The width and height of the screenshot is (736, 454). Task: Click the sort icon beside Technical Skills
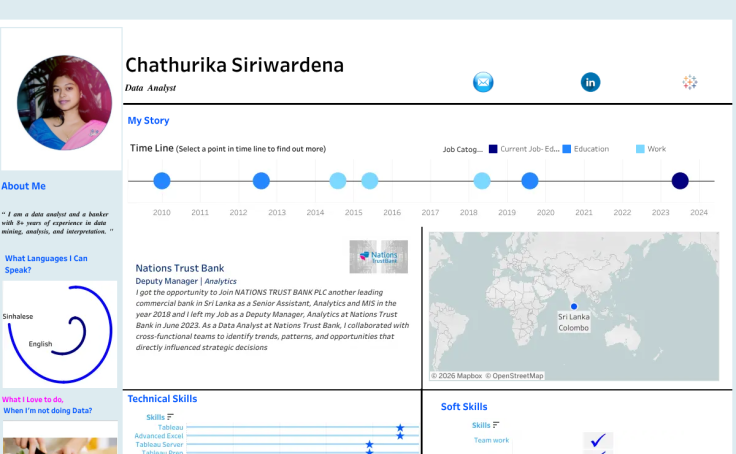(x=170, y=416)
